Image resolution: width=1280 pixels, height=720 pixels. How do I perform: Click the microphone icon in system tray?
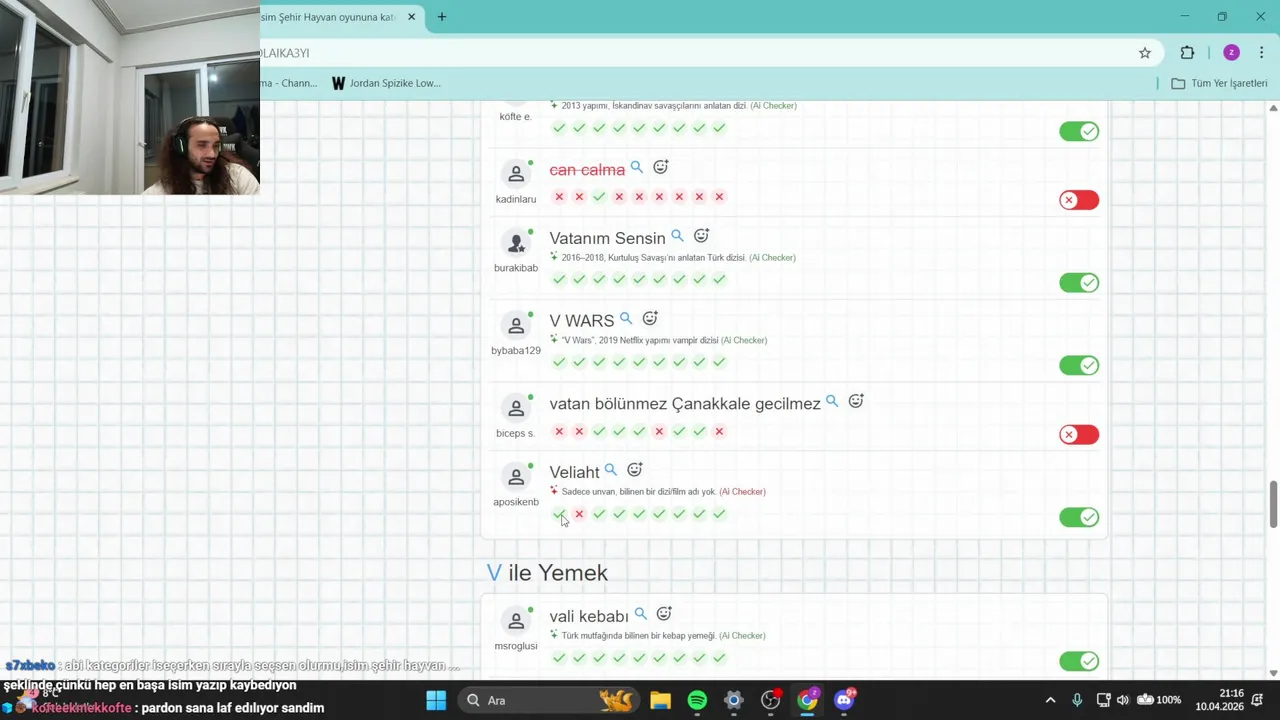point(1077,700)
